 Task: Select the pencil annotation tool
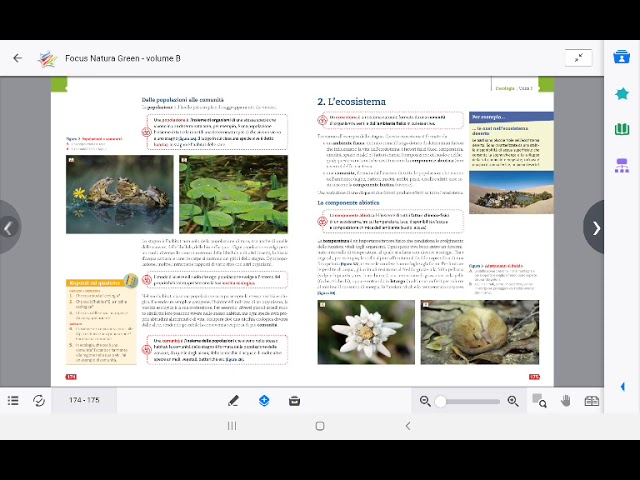pos(233,401)
